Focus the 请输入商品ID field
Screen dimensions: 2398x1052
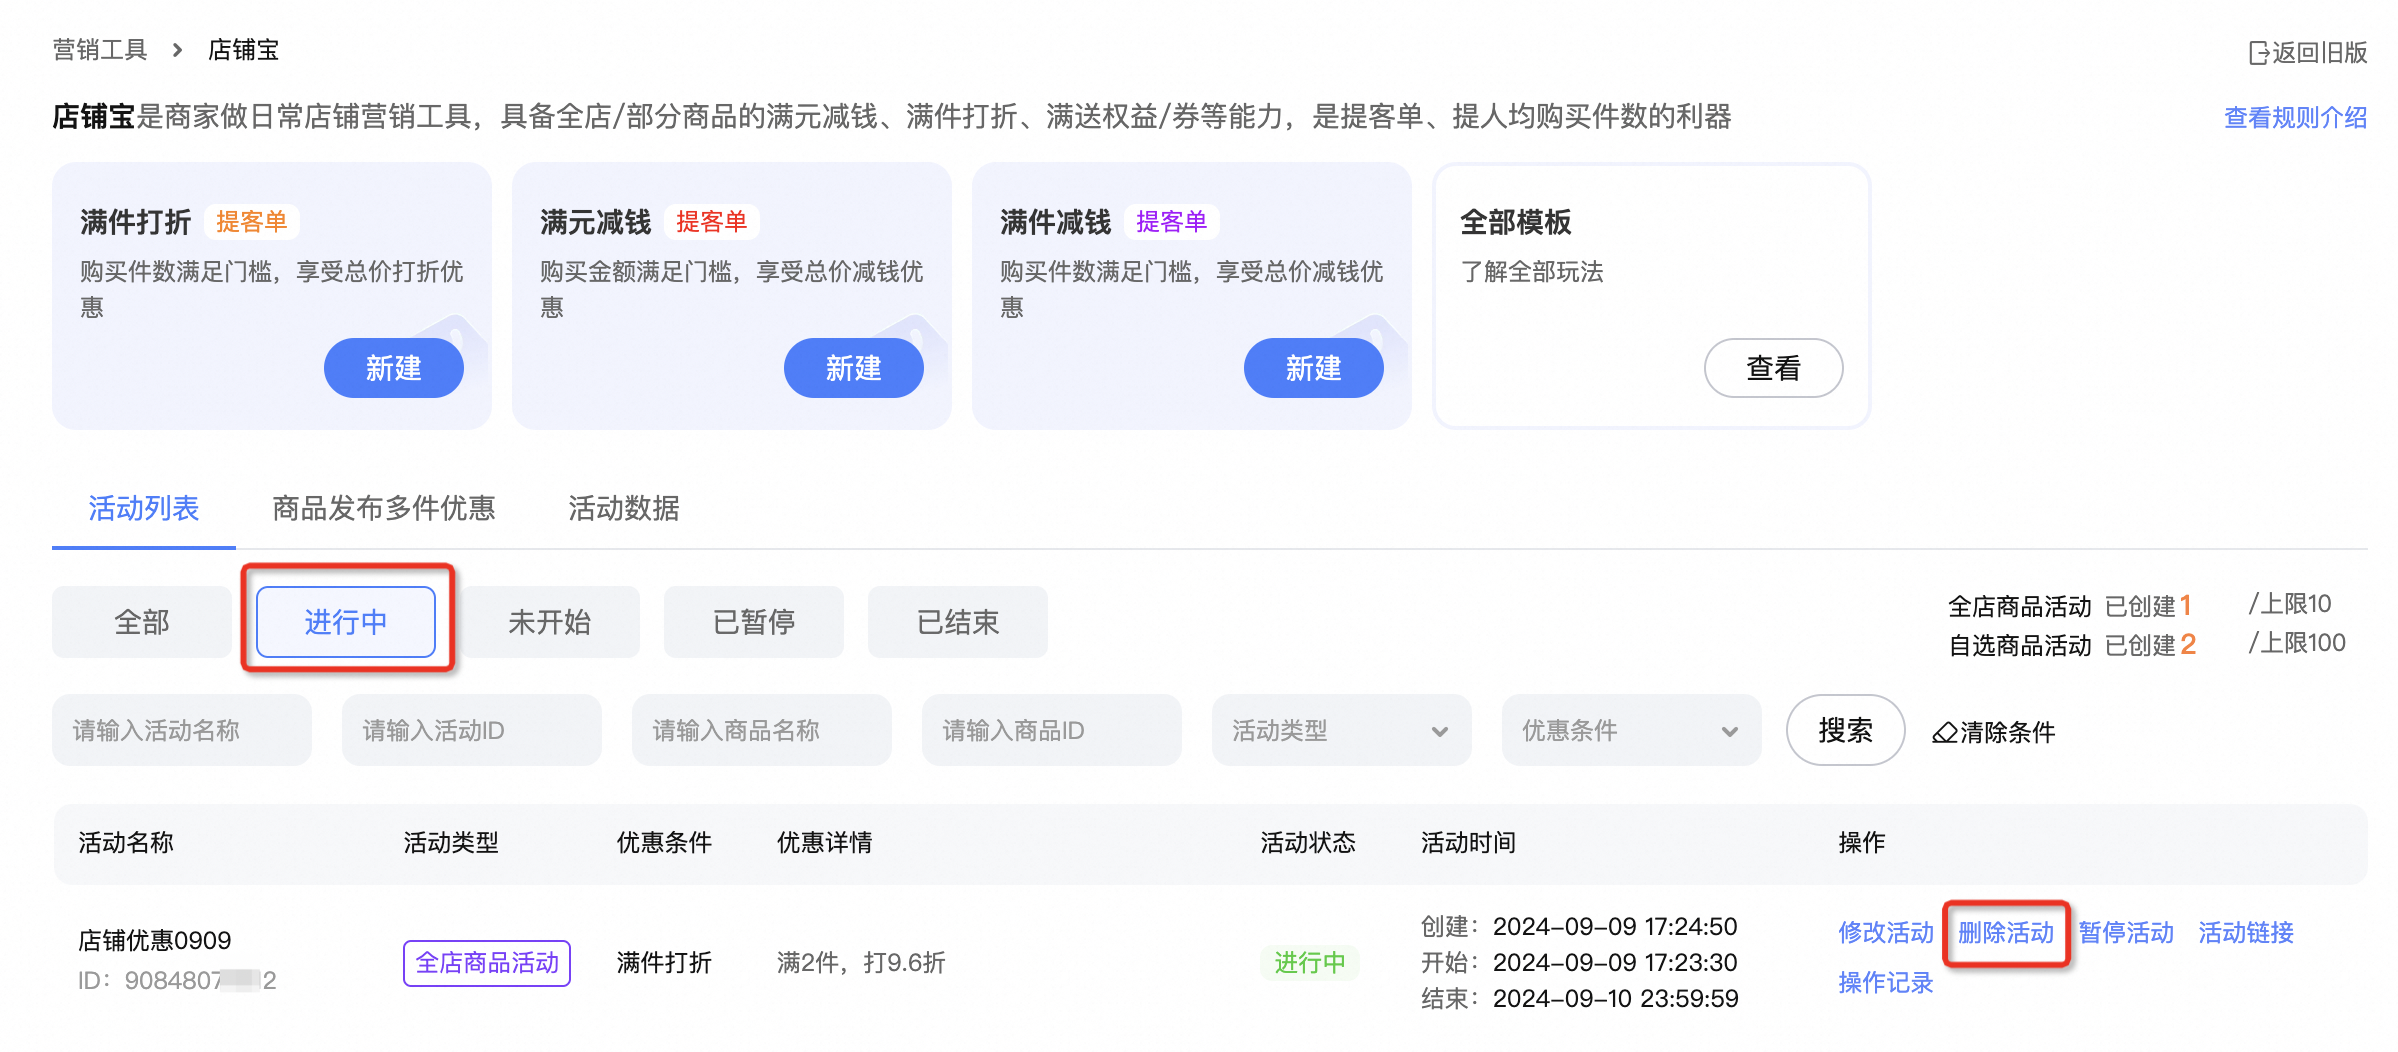[1052, 731]
